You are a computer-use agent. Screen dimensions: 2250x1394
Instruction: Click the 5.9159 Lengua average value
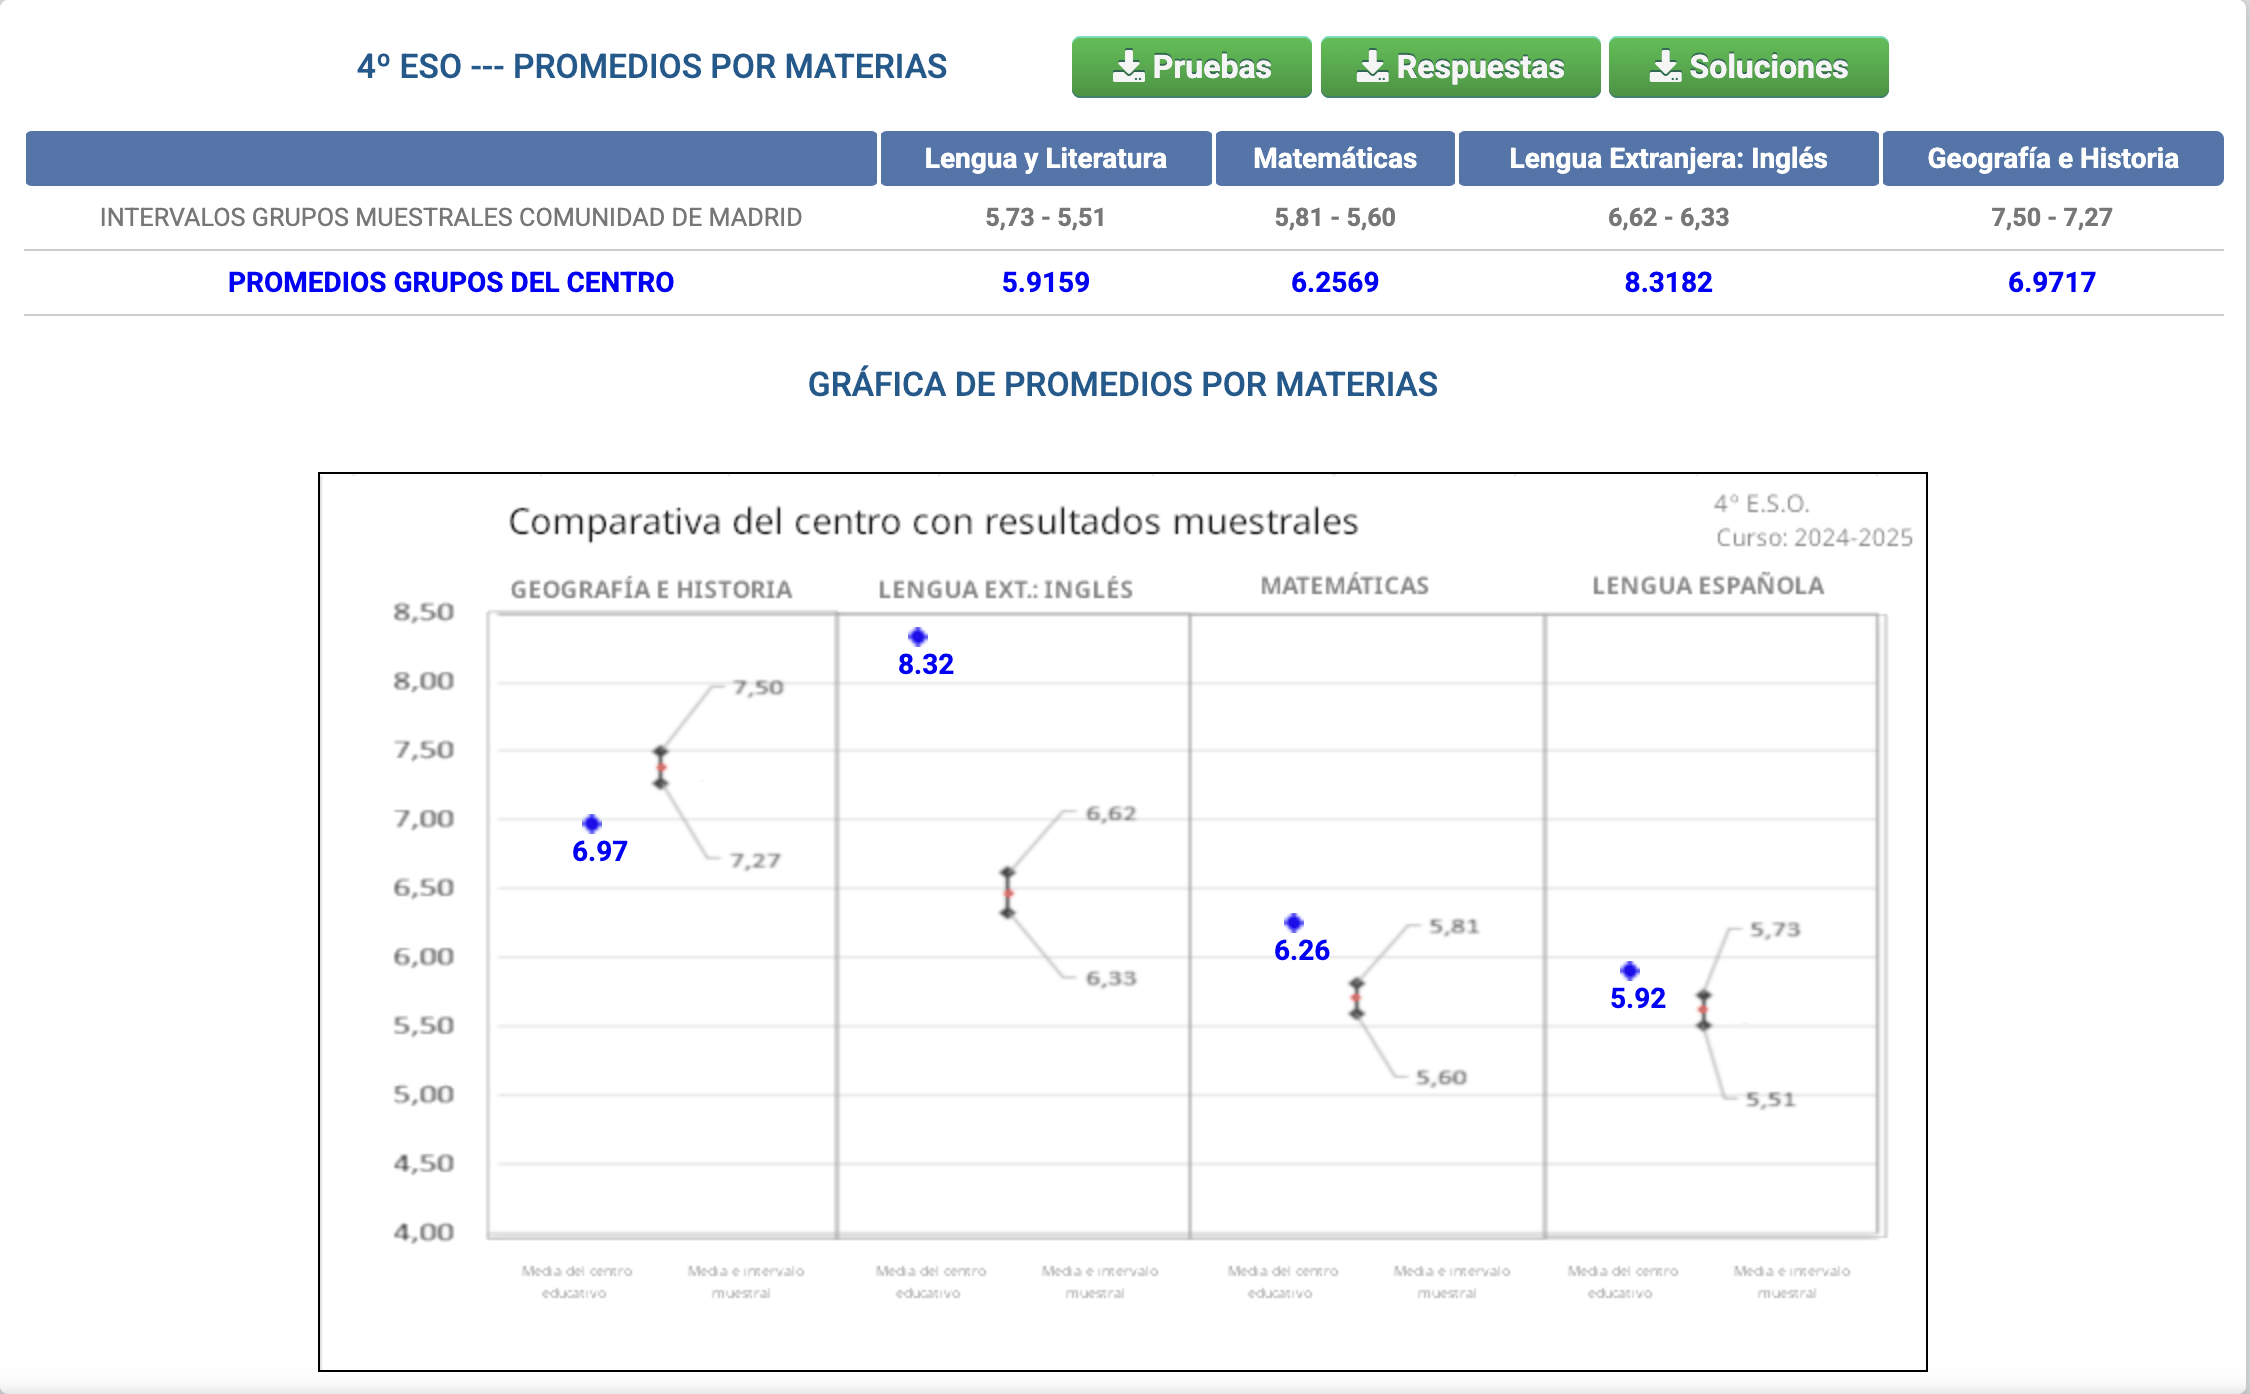click(x=1045, y=282)
